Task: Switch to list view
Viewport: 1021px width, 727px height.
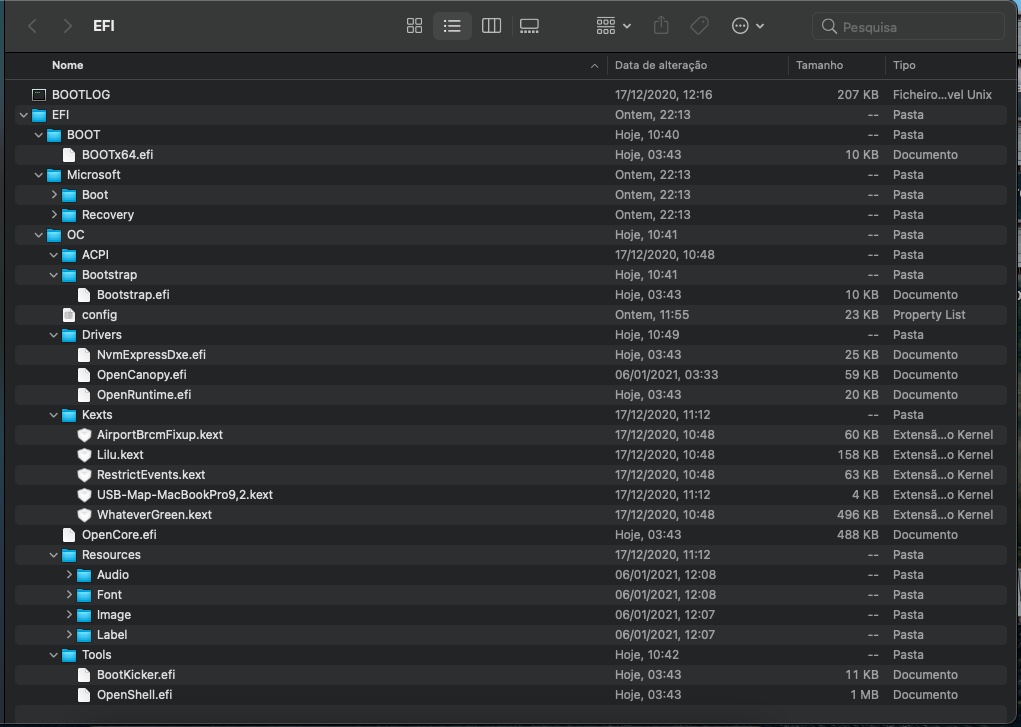Action: [x=452, y=26]
